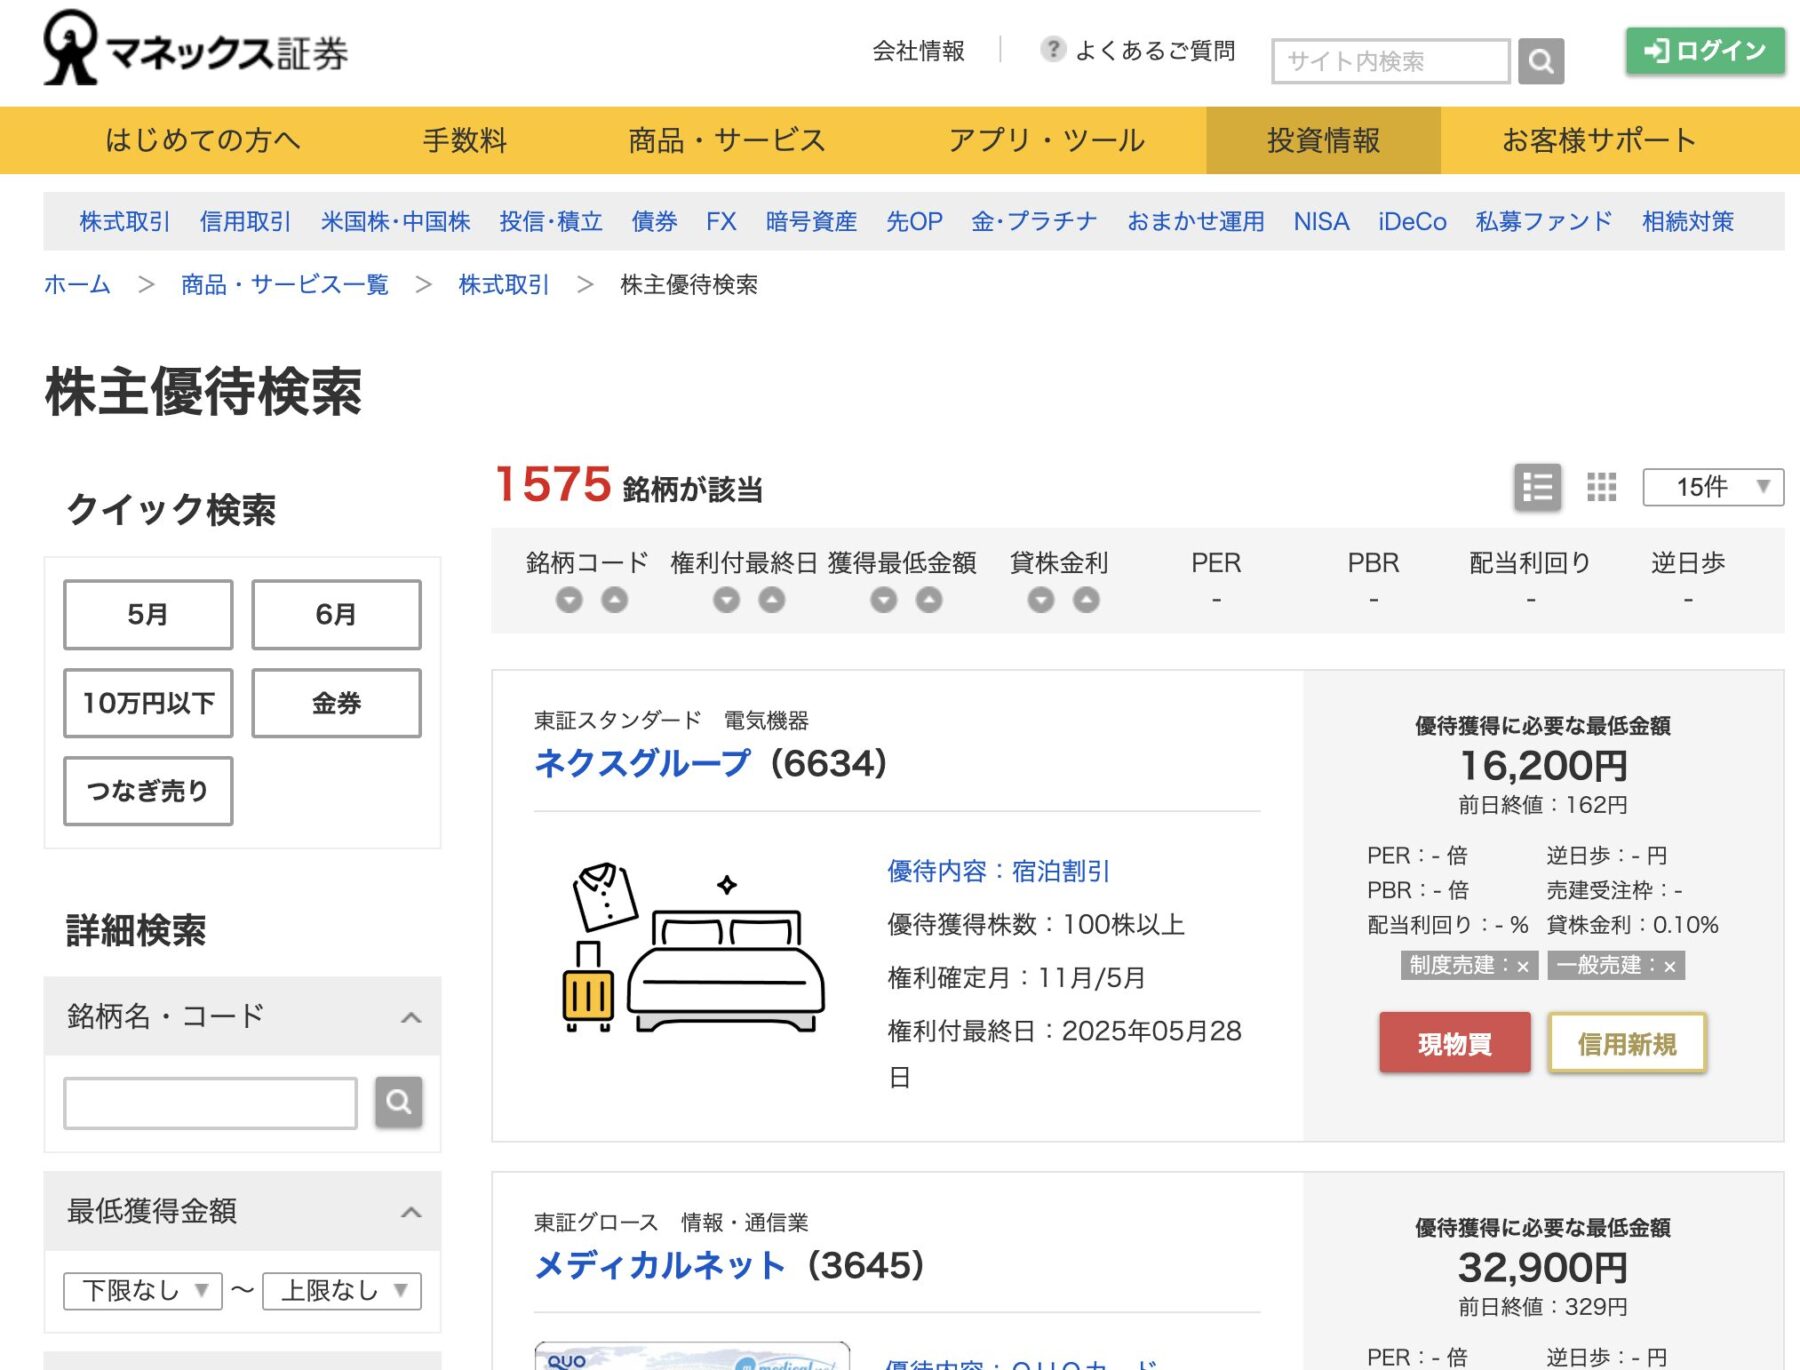Sort 貸株金利 ascending arrow
Image resolution: width=1800 pixels, height=1370 pixels.
pos(1086,600)
